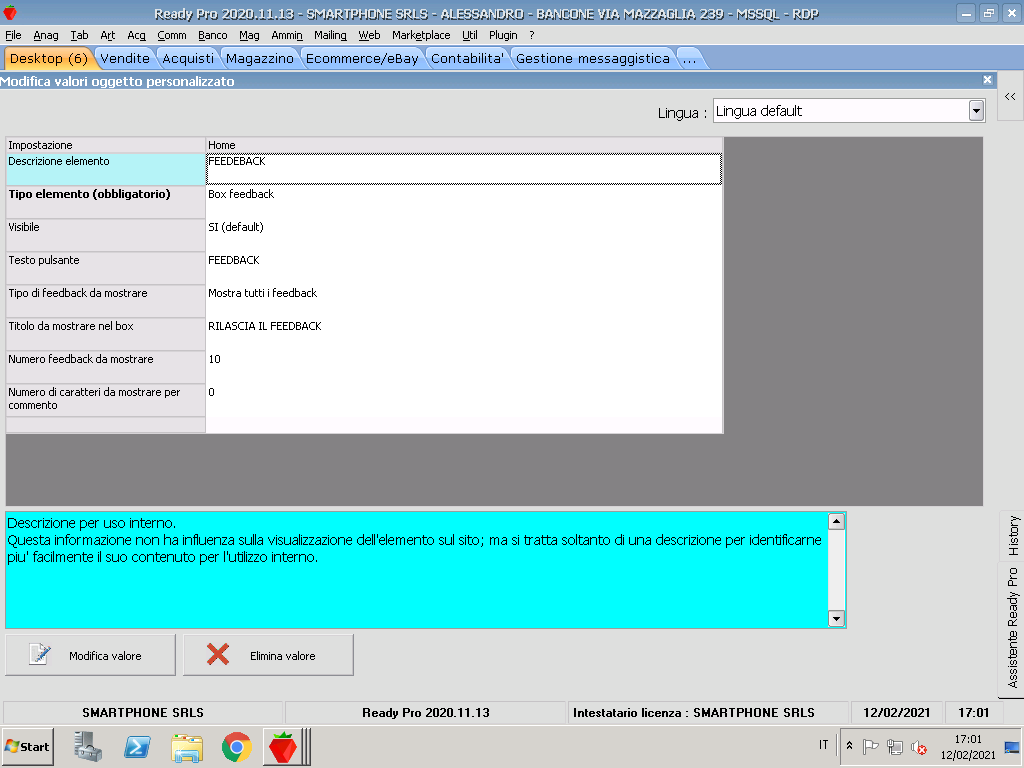Image resolution: width=1024 pixels, height=768 pixels.
Task: Open the Comm menu
Action: [x=172, y=35]
